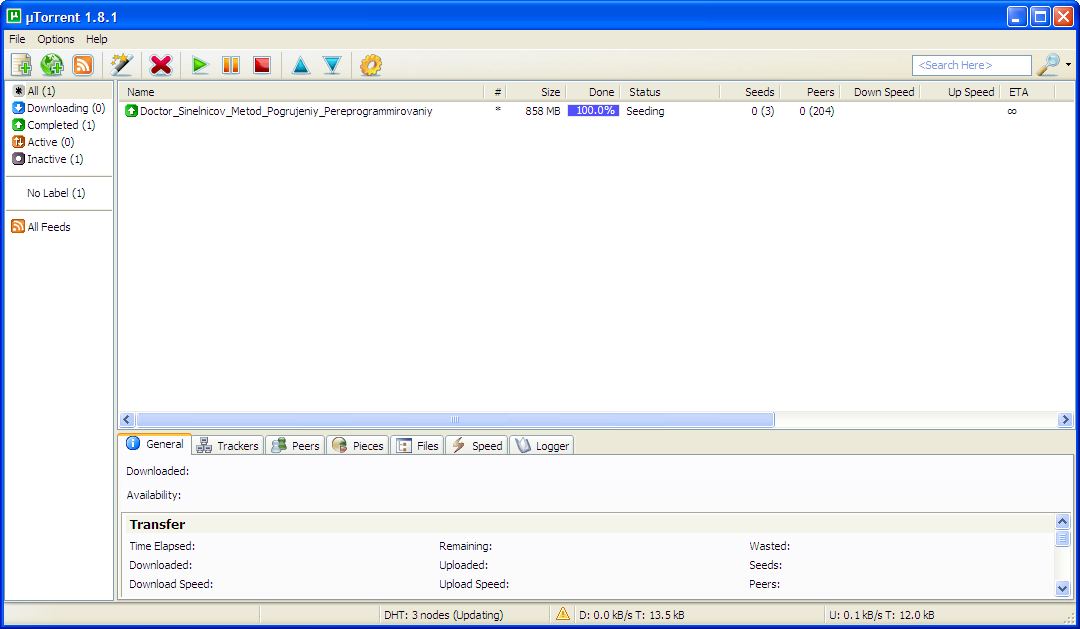The image size is (1080, 629).
Task: Click Move Down Queue arrow icon
Action: click(332, 65)
